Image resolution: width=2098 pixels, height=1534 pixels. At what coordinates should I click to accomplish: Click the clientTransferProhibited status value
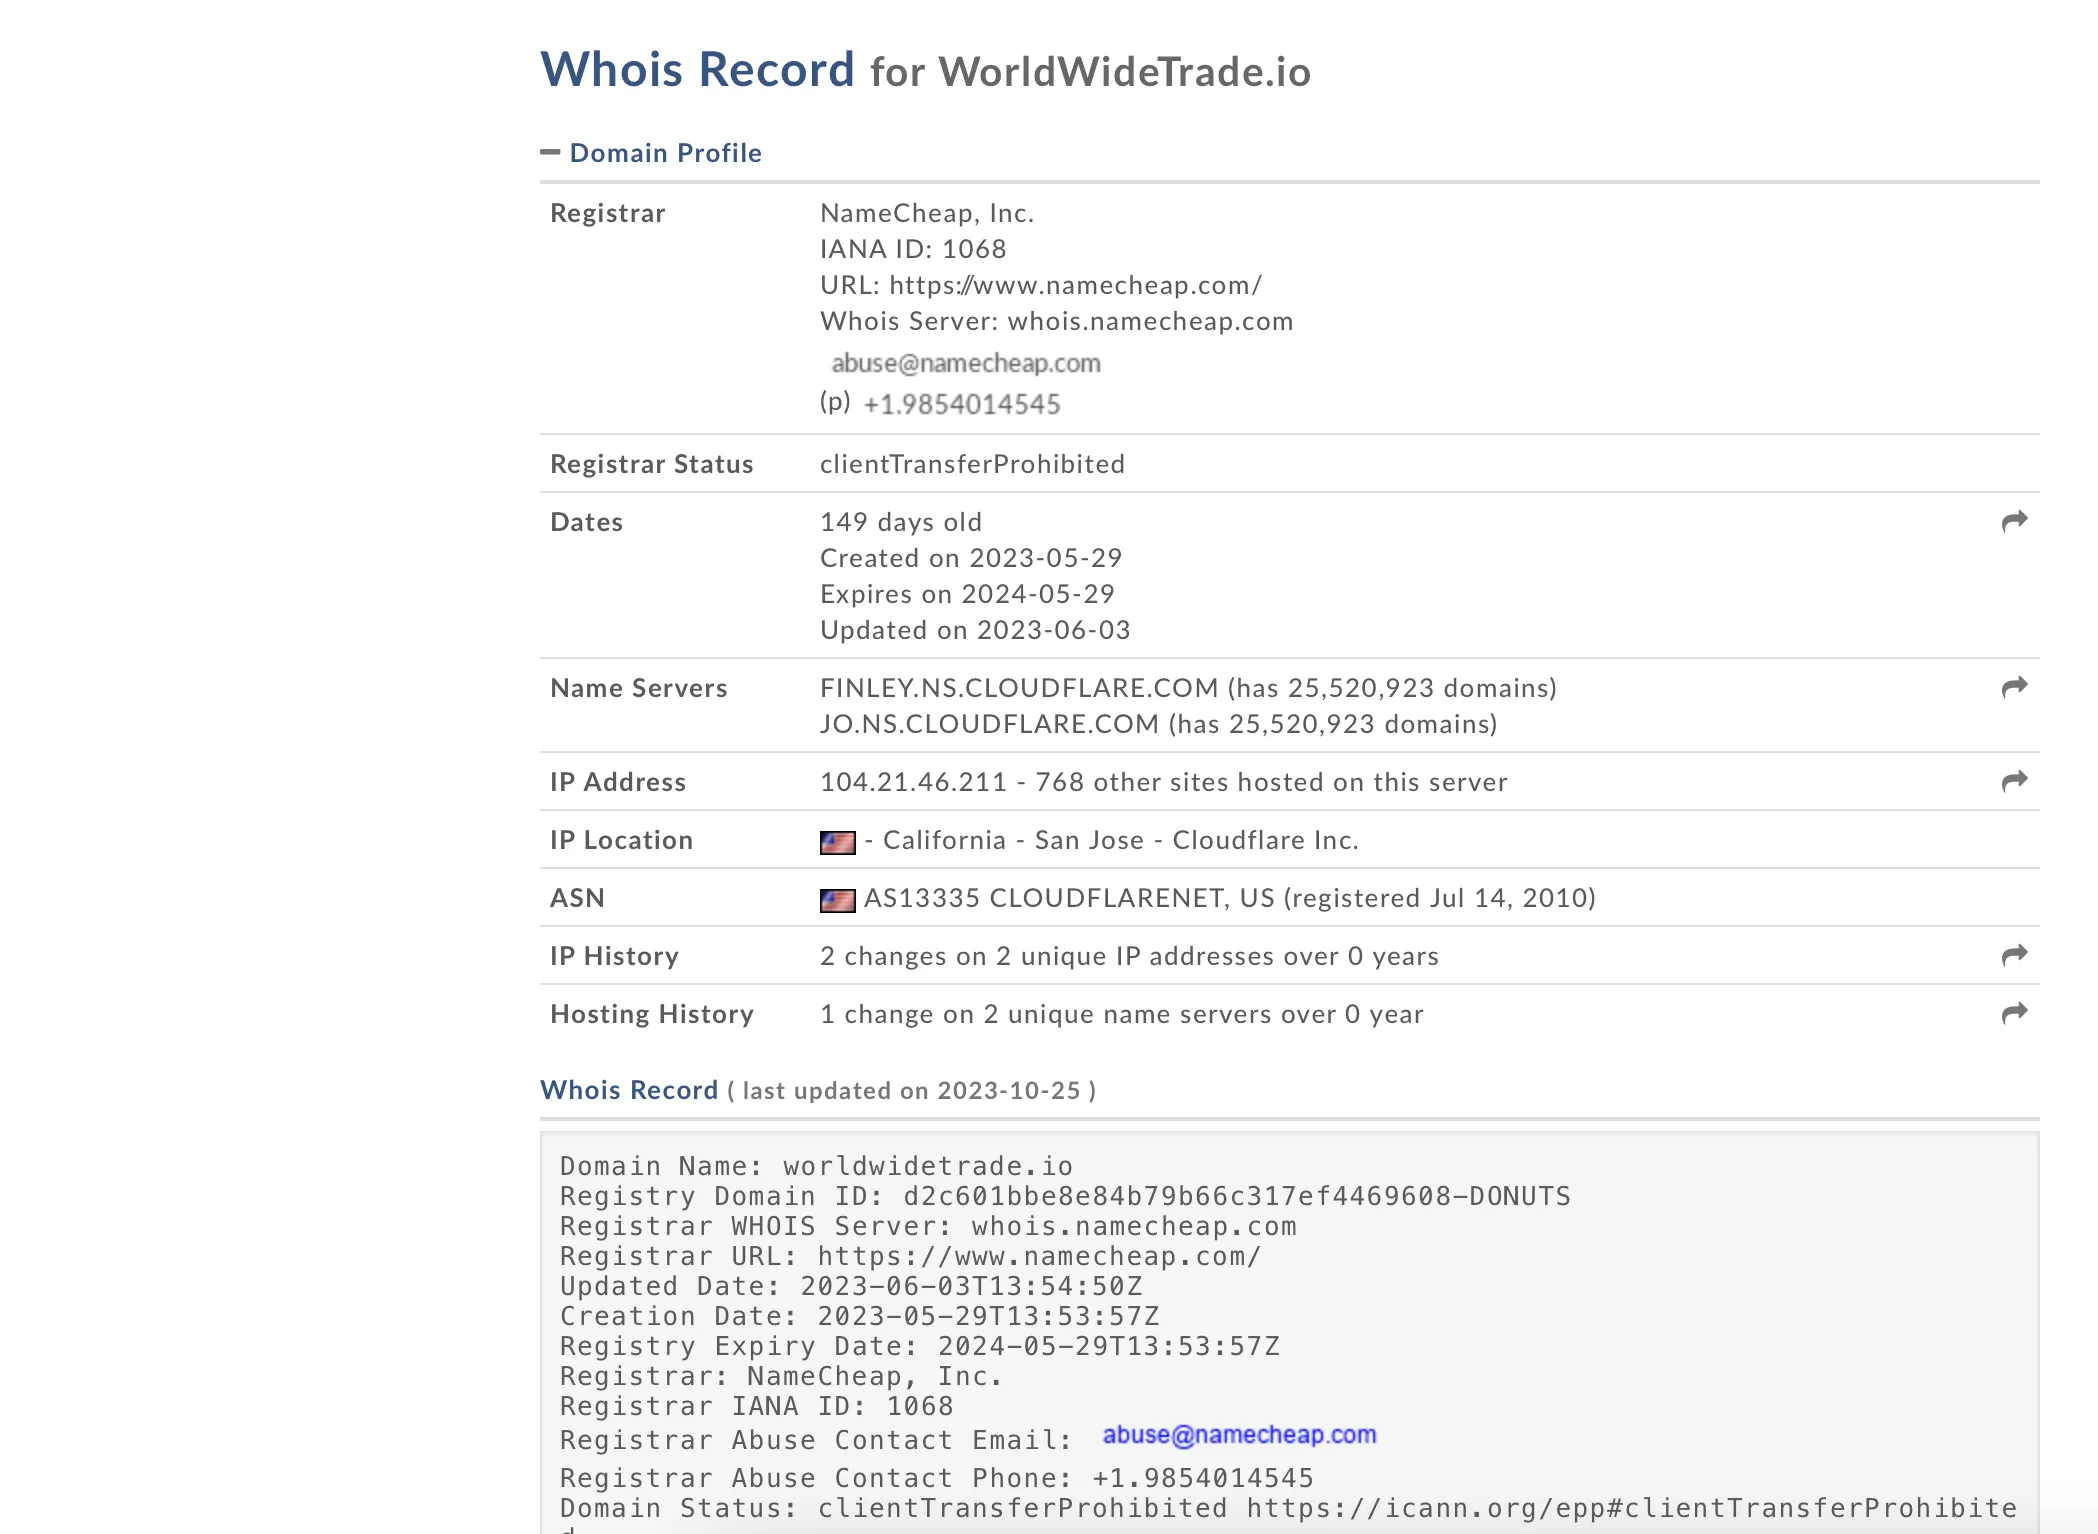tap(972, 464)
